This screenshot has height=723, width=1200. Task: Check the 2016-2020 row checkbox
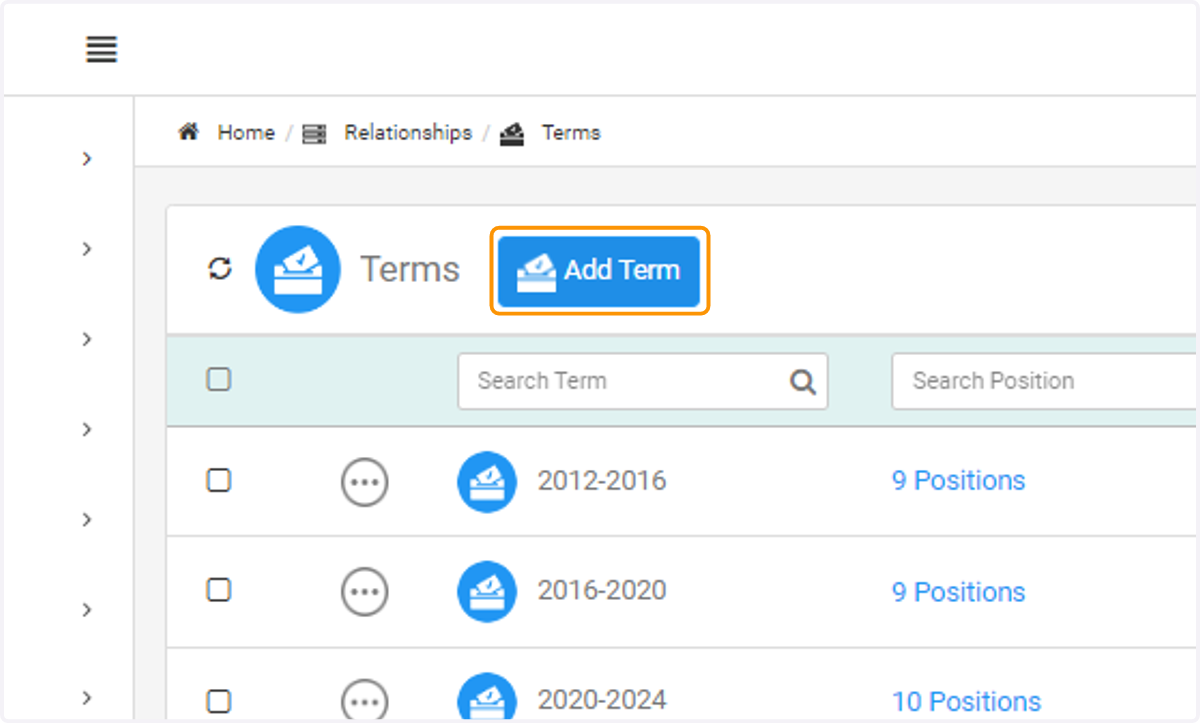[219, 590]
